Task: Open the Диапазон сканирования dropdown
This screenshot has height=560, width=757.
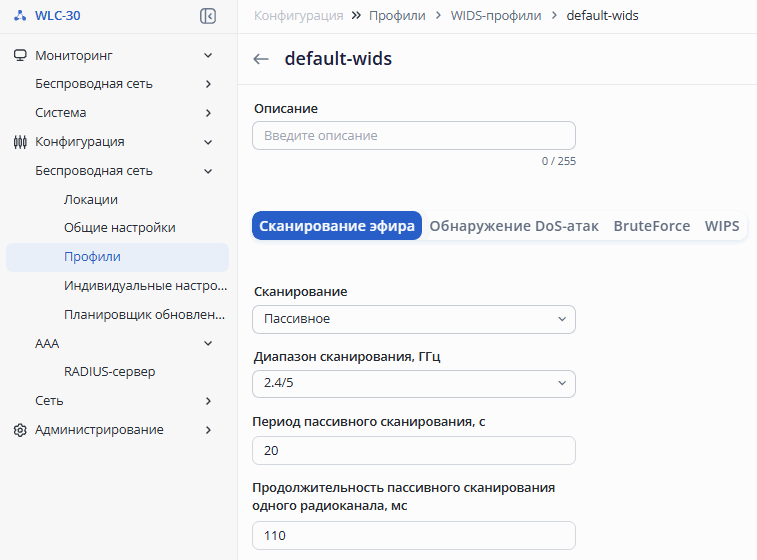Action: click(414, 384)
